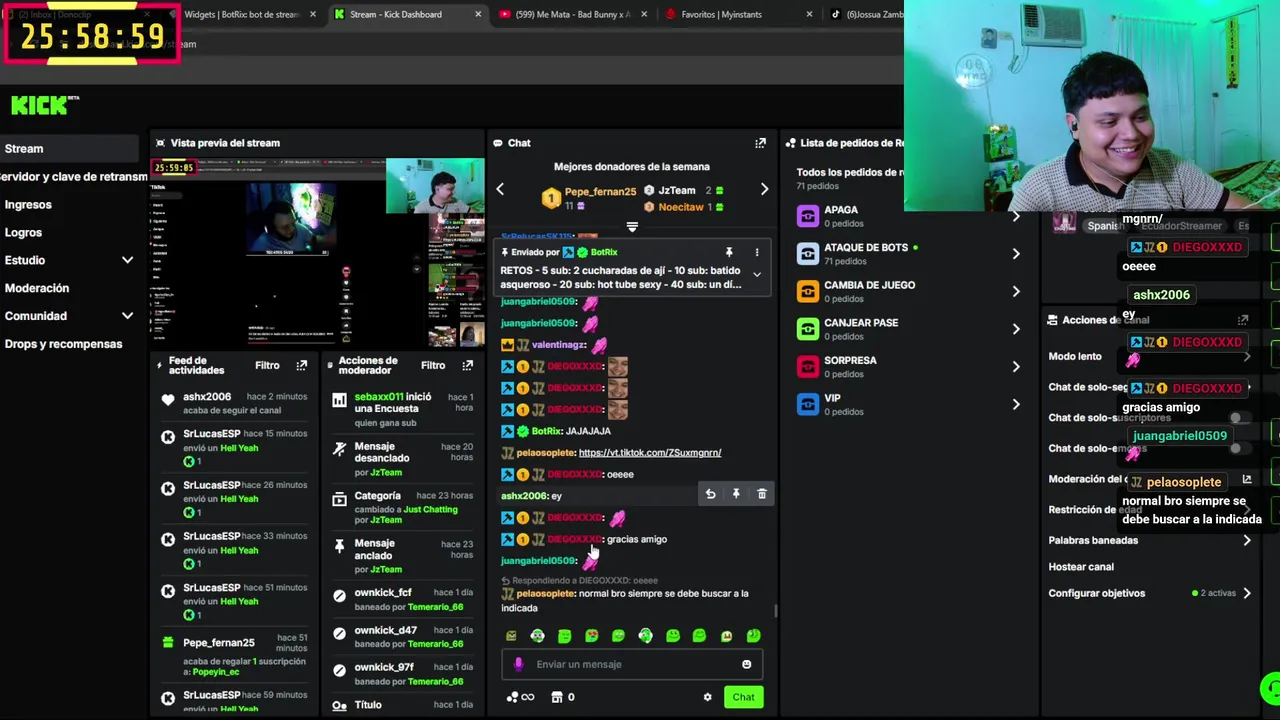This screenshot has width=1280, height=720.
Task: Close the Me Mata Bad Bunny tab
Action: pos(643,14)
